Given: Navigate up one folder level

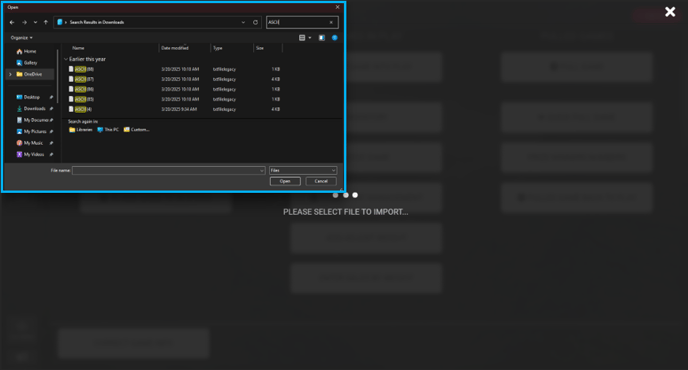Looking at the screenshot, I should click(46, 22).
